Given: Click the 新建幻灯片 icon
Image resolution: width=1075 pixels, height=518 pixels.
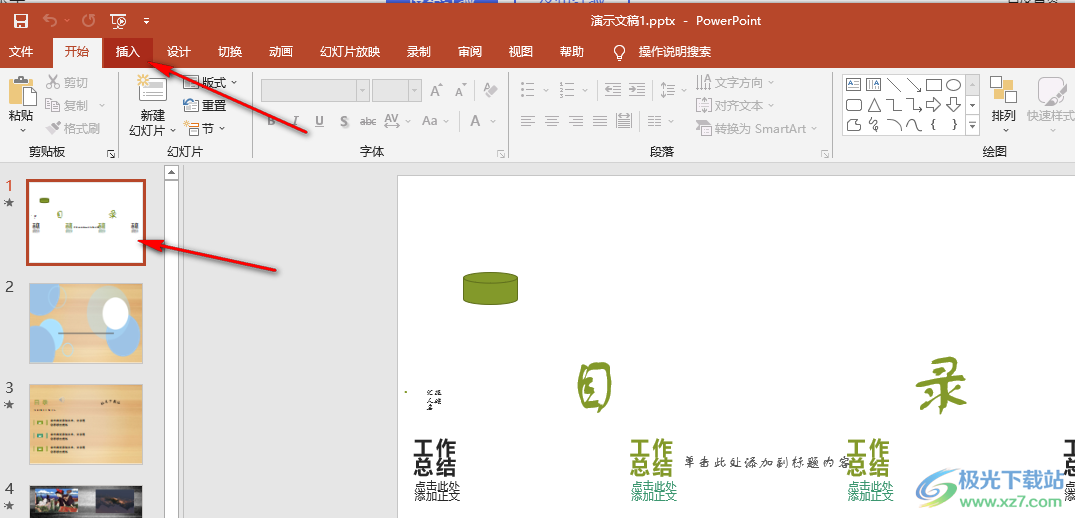Looking at the screenshot, I should [x=152, y=90].
